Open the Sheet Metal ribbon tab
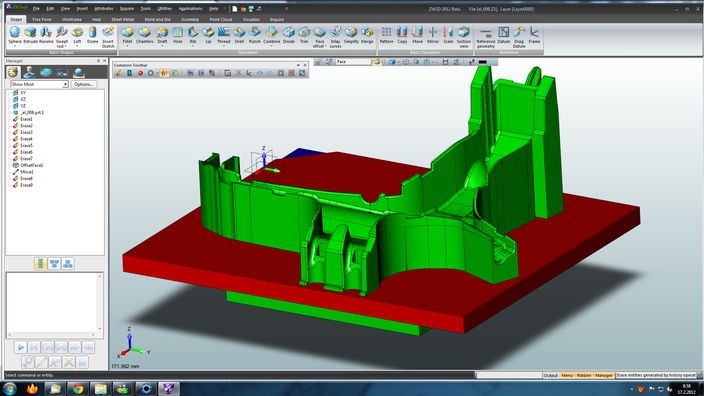The width and height of the screenshot is (704, 396). click(x=123, y=19)
